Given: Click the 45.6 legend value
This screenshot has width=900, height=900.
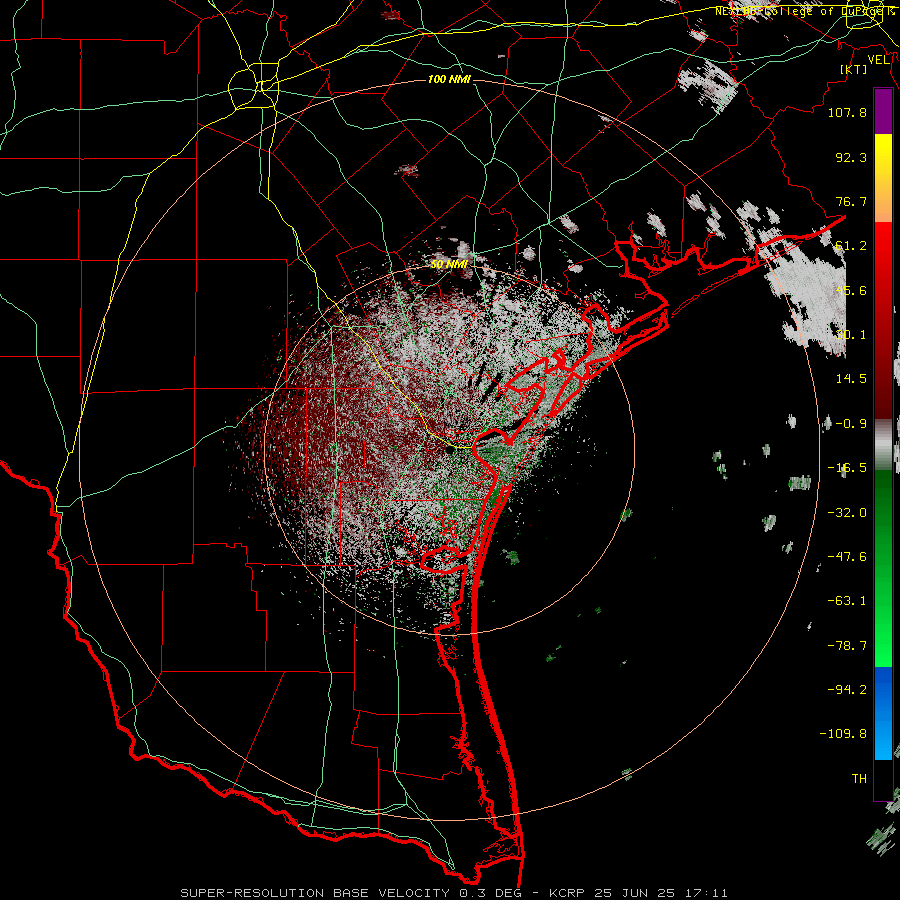Looking at the screenshot, I should coord(851,290).
